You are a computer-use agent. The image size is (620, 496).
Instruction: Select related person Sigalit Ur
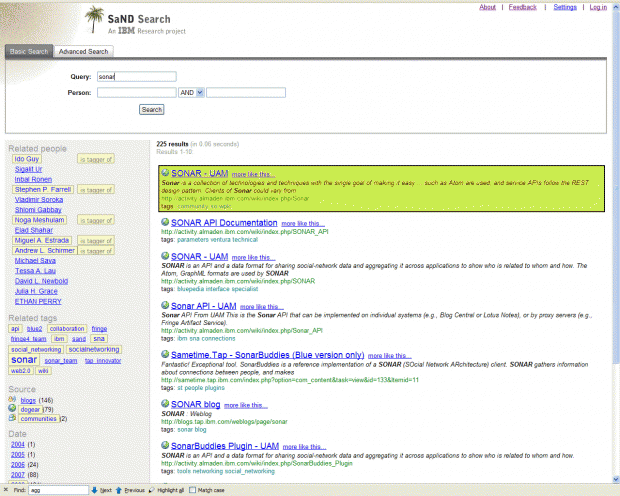click(28, 169)
